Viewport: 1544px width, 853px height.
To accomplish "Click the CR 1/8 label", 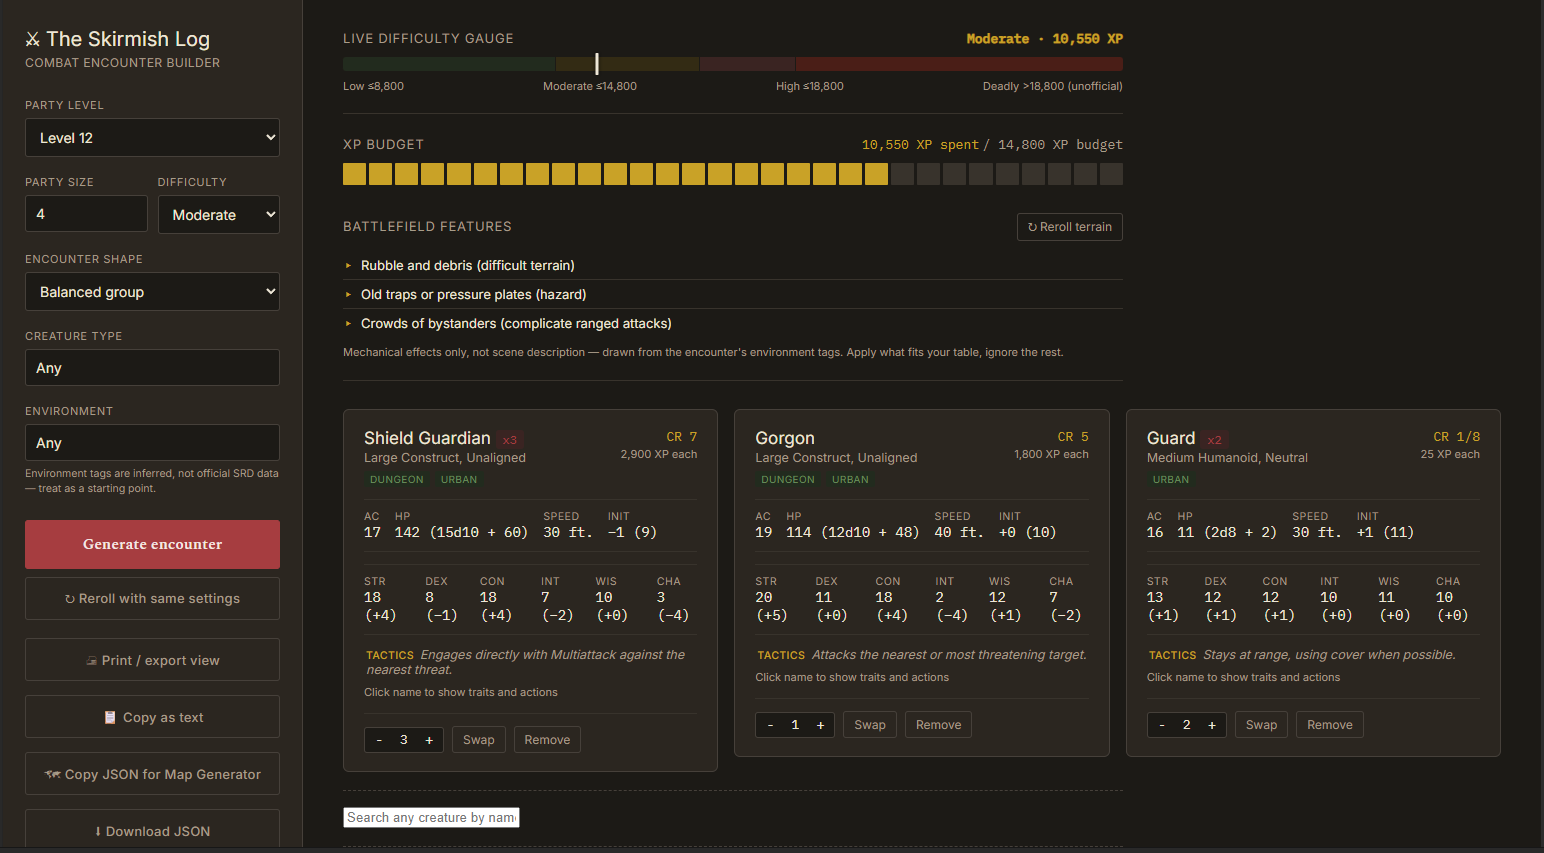I will coord(1457,437).
